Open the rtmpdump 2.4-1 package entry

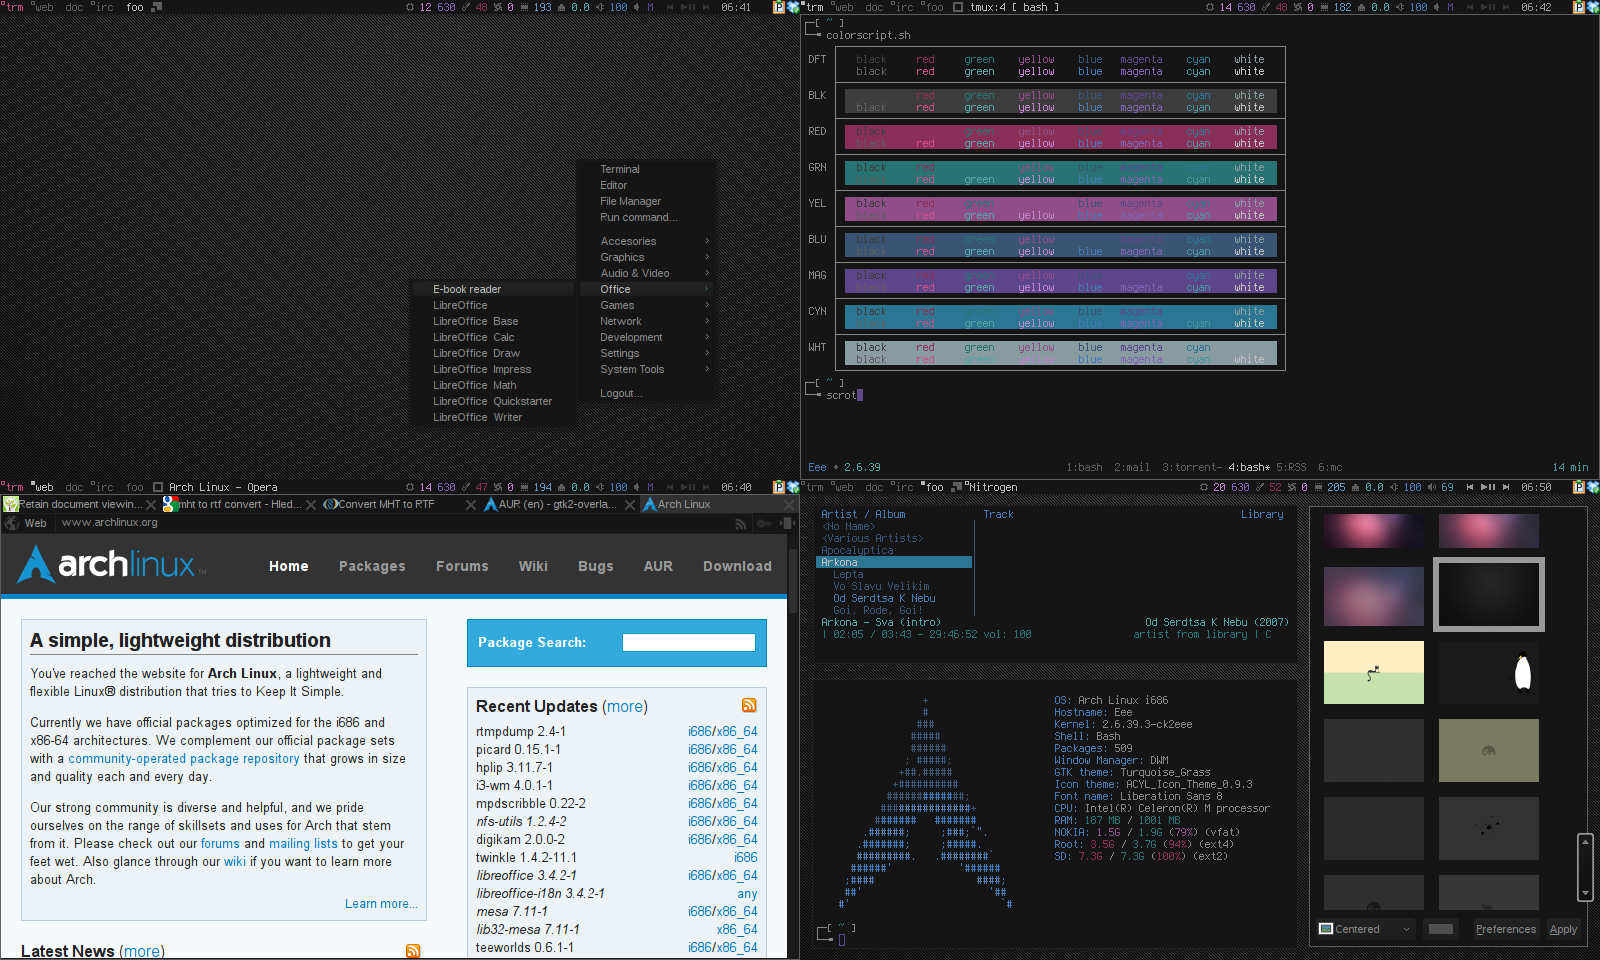tap(521, 731)
